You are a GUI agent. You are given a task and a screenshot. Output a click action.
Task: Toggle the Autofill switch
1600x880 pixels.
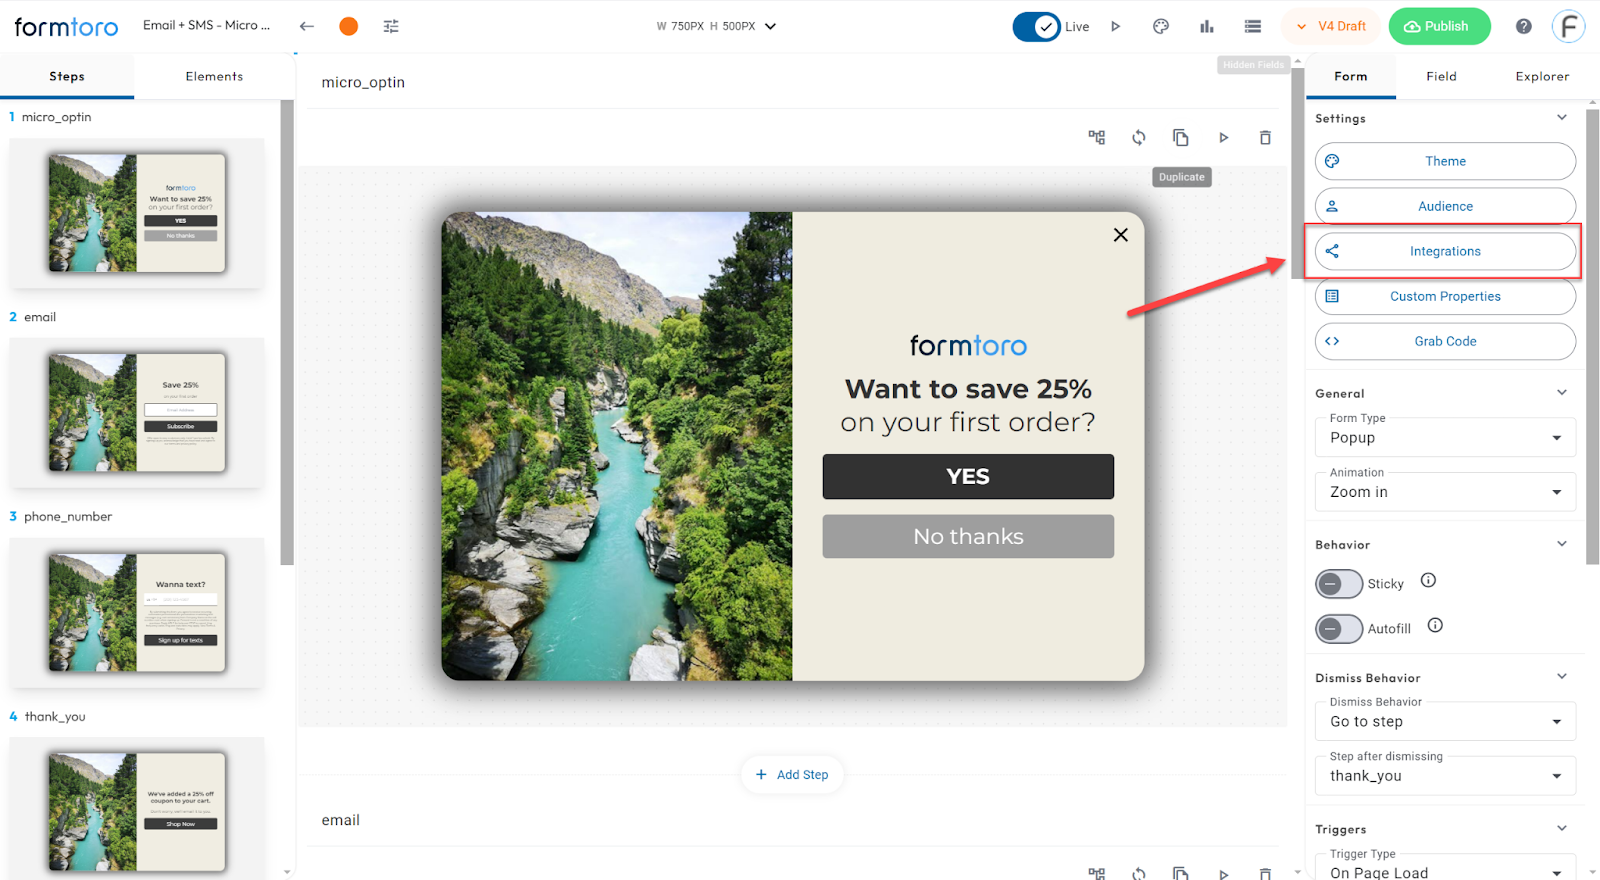pos(1339,629)
